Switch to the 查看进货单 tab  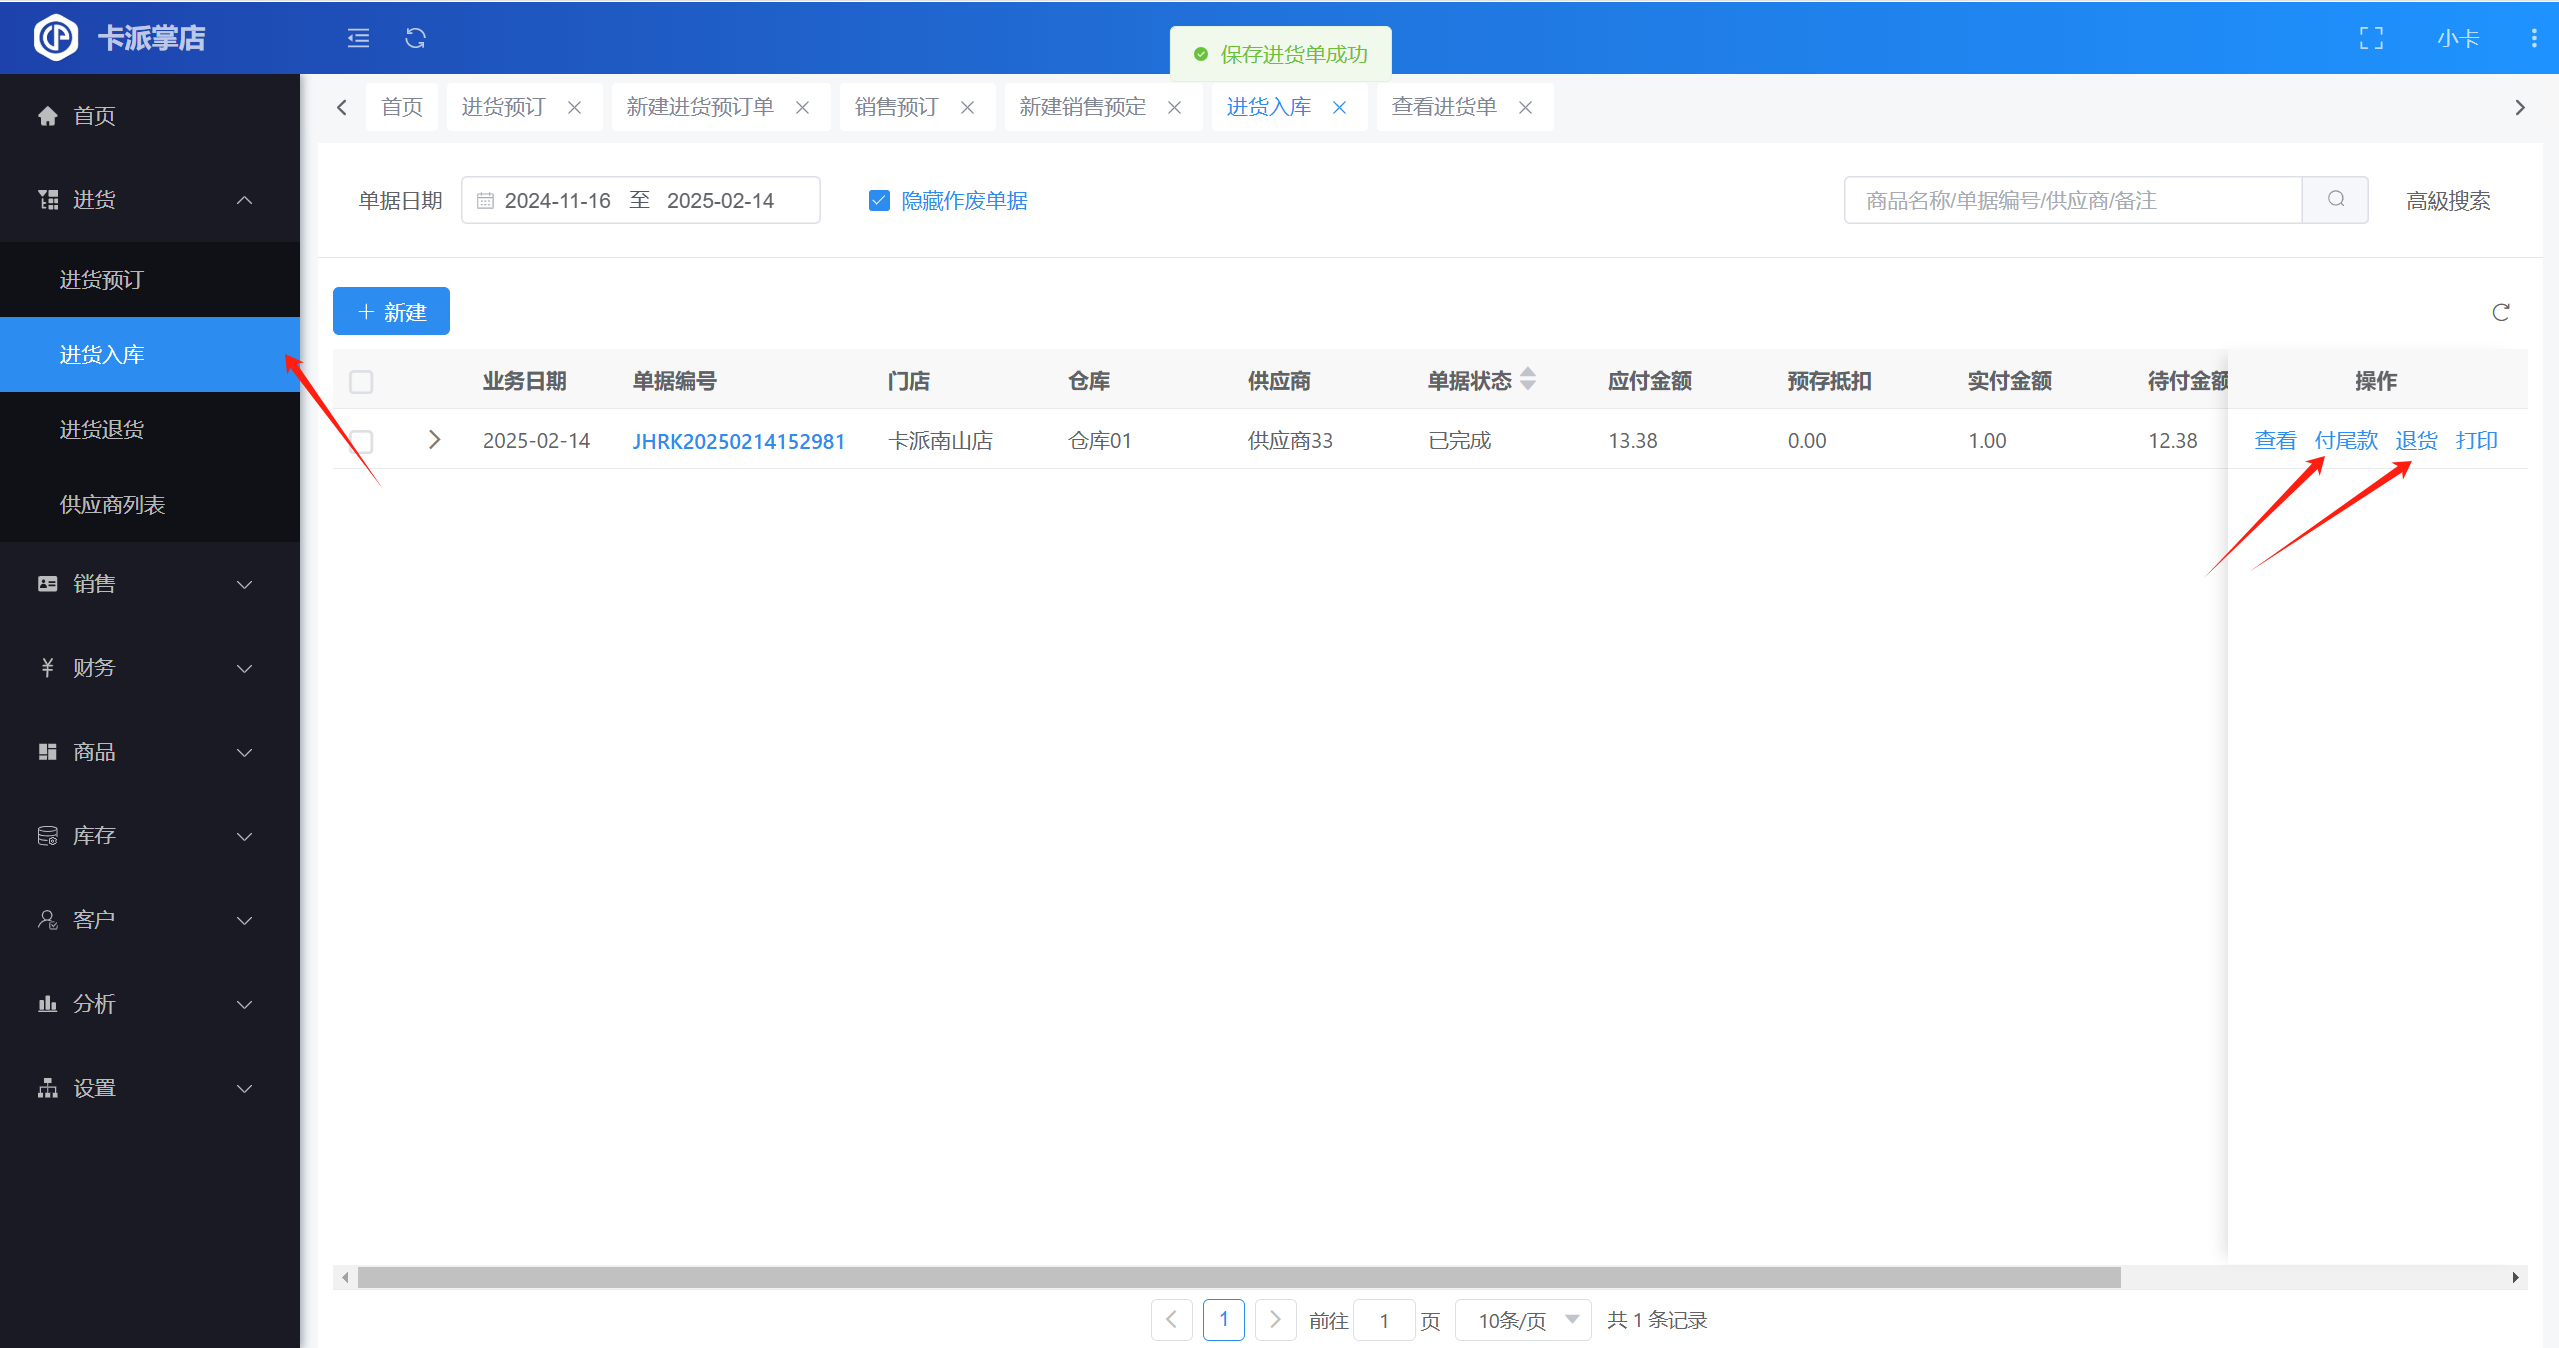tap(1444, 107)
